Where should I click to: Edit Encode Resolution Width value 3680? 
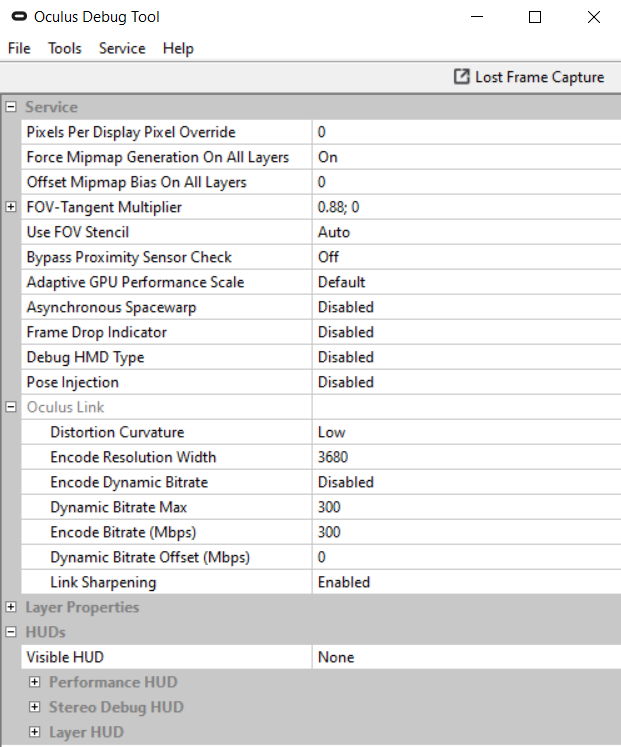coord(467,457)
